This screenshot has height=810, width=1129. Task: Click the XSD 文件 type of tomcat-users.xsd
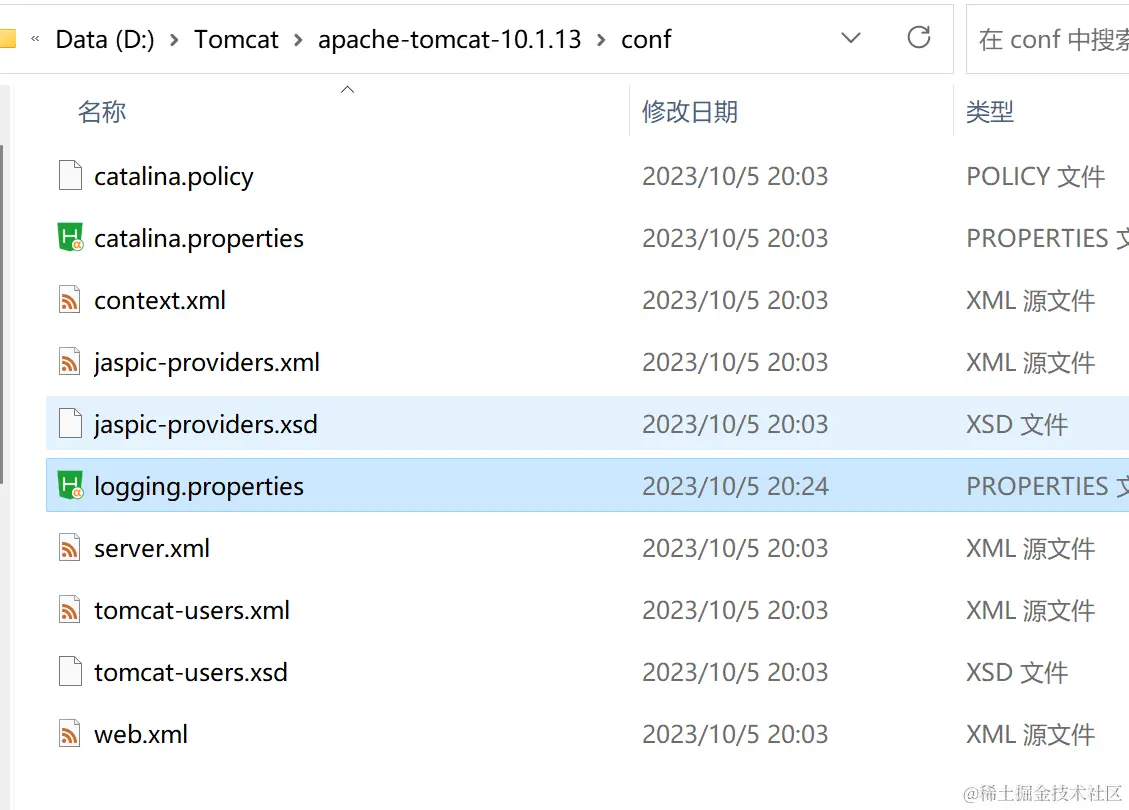coord(1017,672)
